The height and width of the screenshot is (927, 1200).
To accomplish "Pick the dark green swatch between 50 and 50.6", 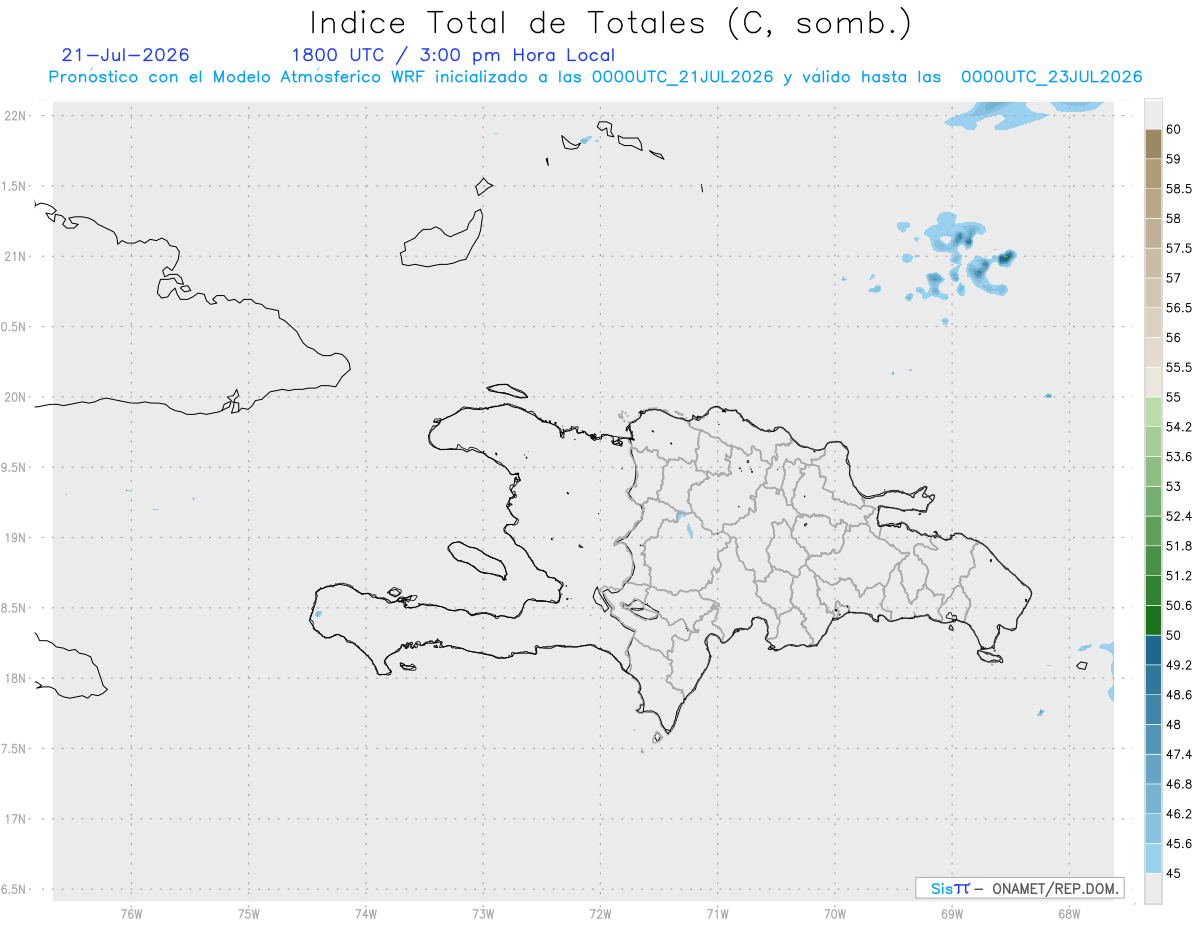I will click(x=1153, y=620).
